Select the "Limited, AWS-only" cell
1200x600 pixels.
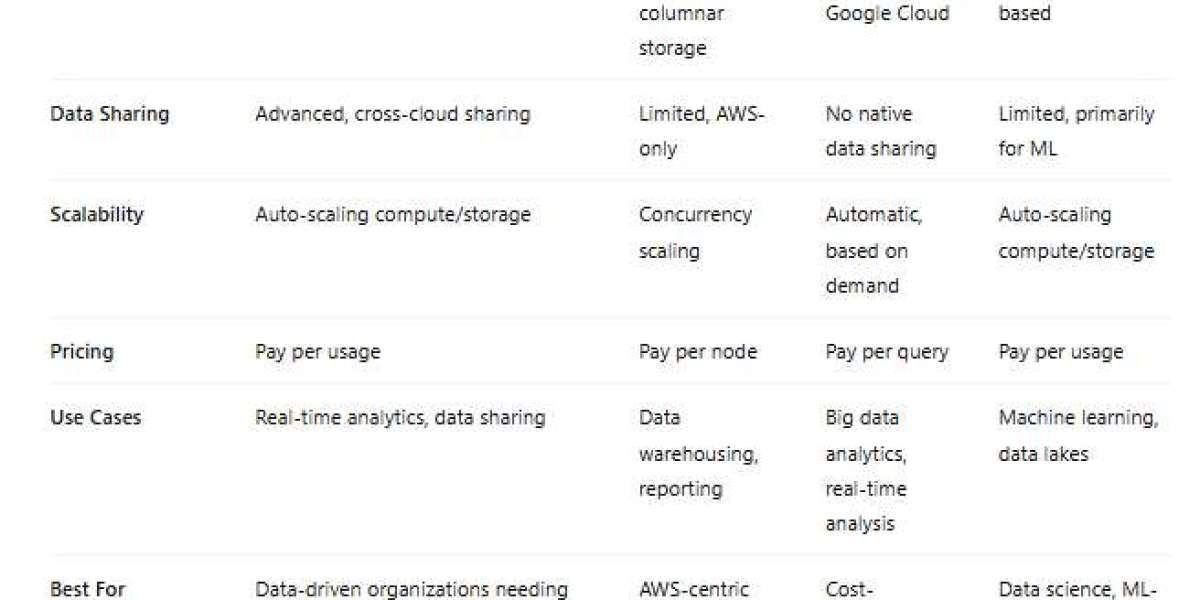[x=701, y=131]
